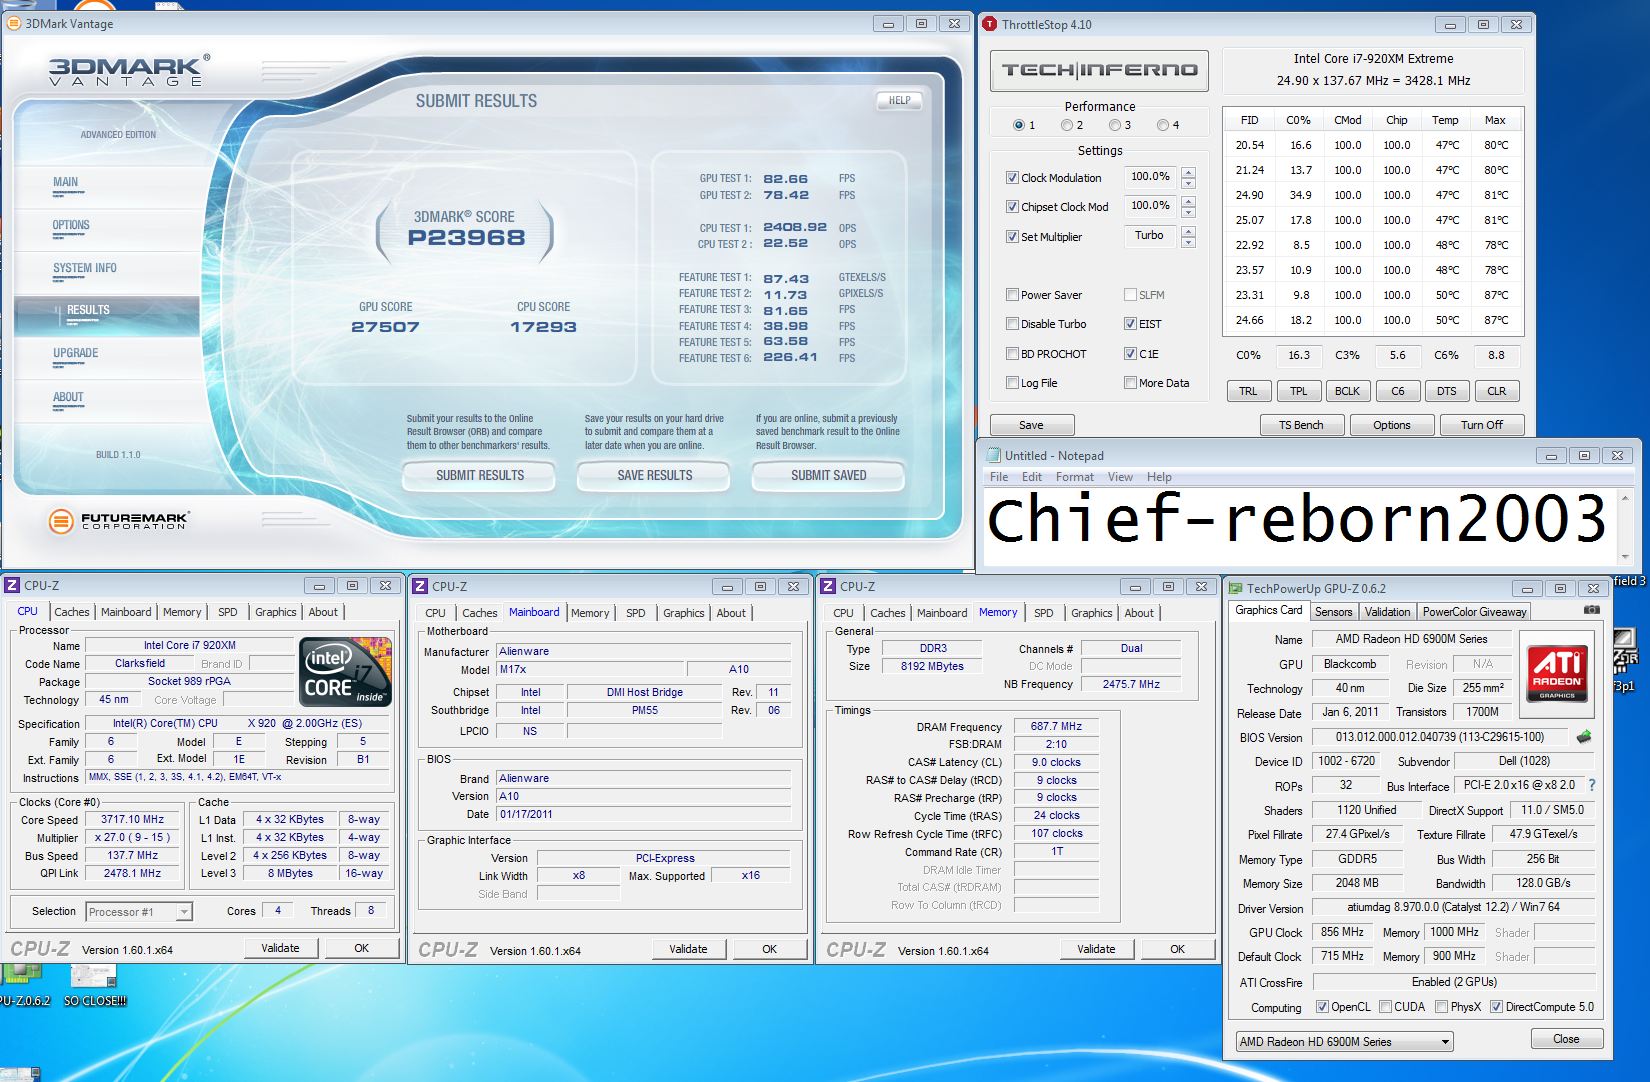Open the Validation tab in GPU-Z

coord(1387,612)
